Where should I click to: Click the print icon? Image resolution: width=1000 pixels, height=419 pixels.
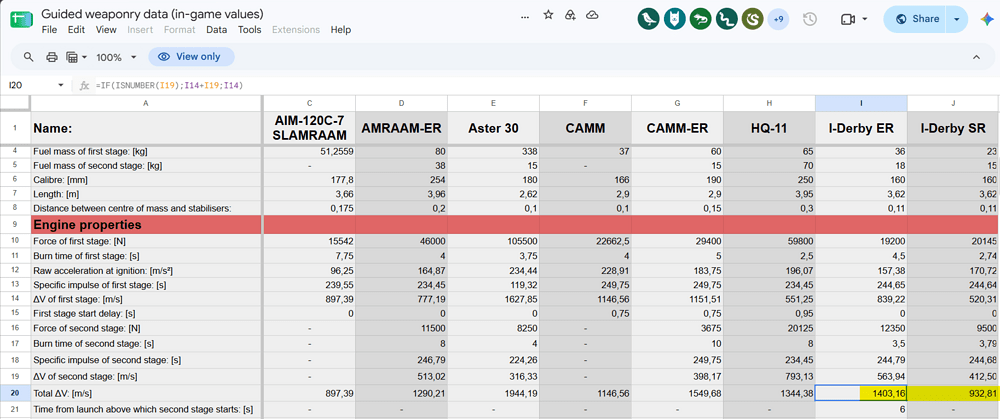52,57
